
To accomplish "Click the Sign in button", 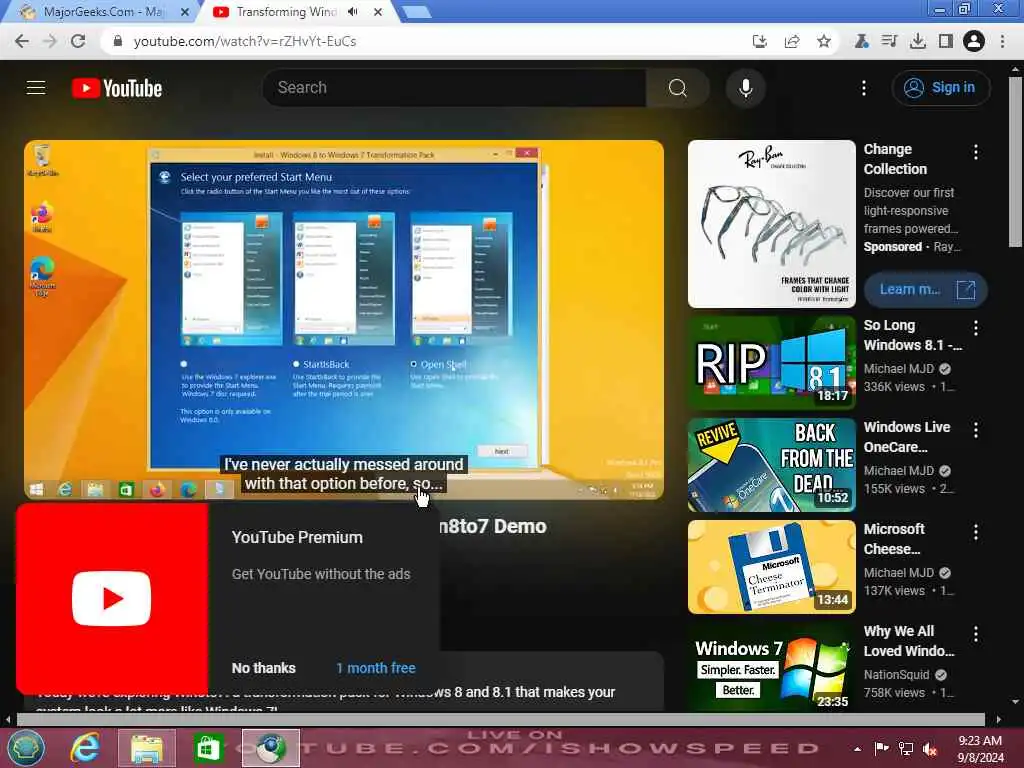I will point(940,88).
